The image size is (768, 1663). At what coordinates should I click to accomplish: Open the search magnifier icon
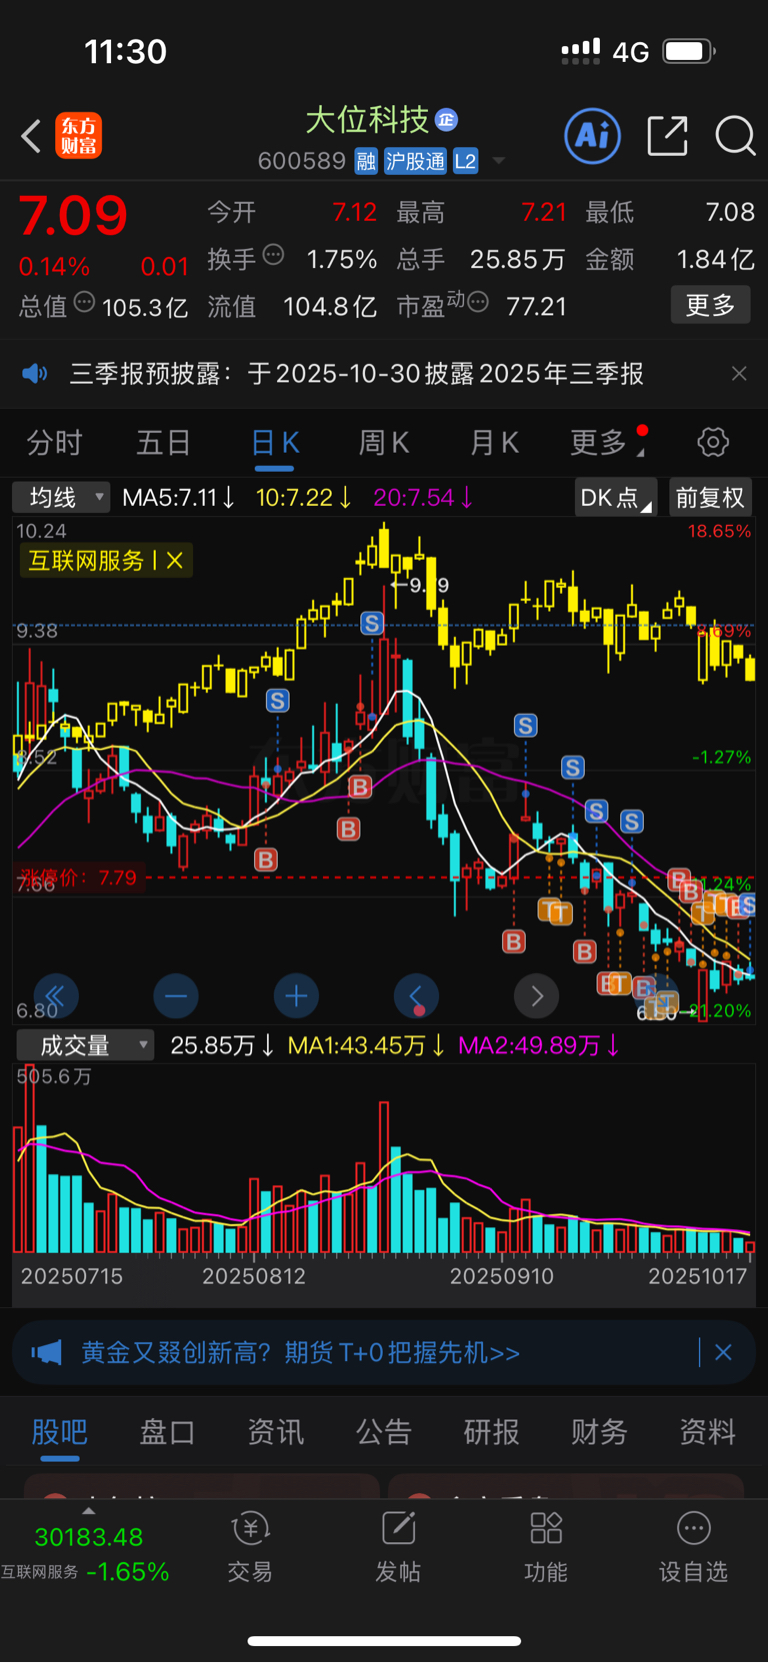(x=735, y=135)
